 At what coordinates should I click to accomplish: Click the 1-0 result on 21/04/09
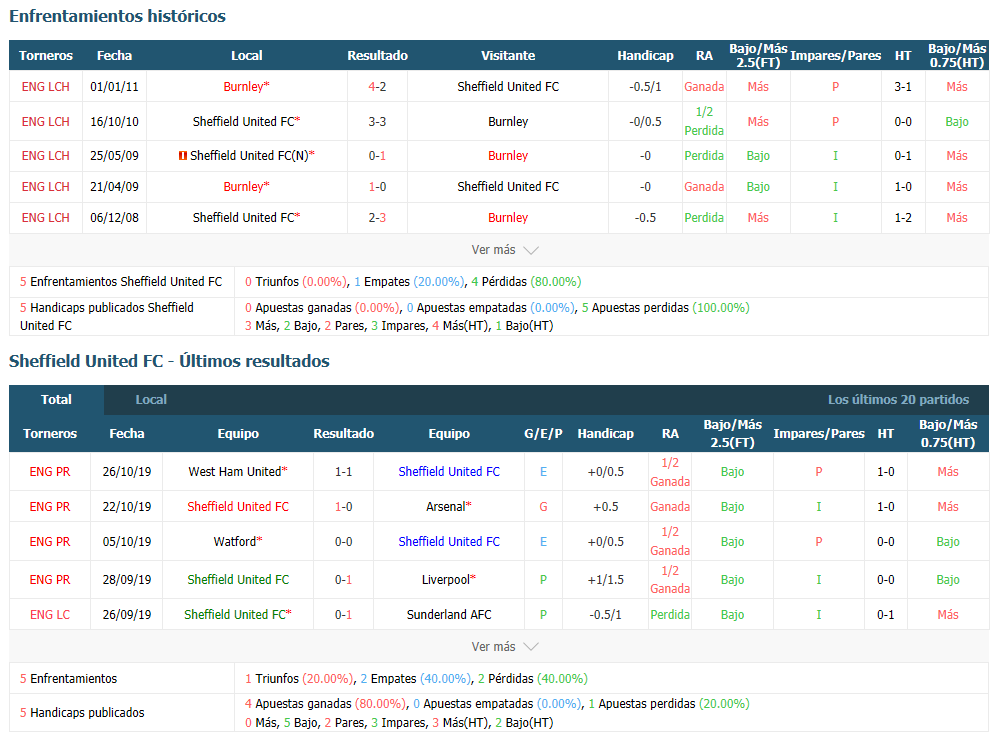pyautogui.click(x=378, y=186)
